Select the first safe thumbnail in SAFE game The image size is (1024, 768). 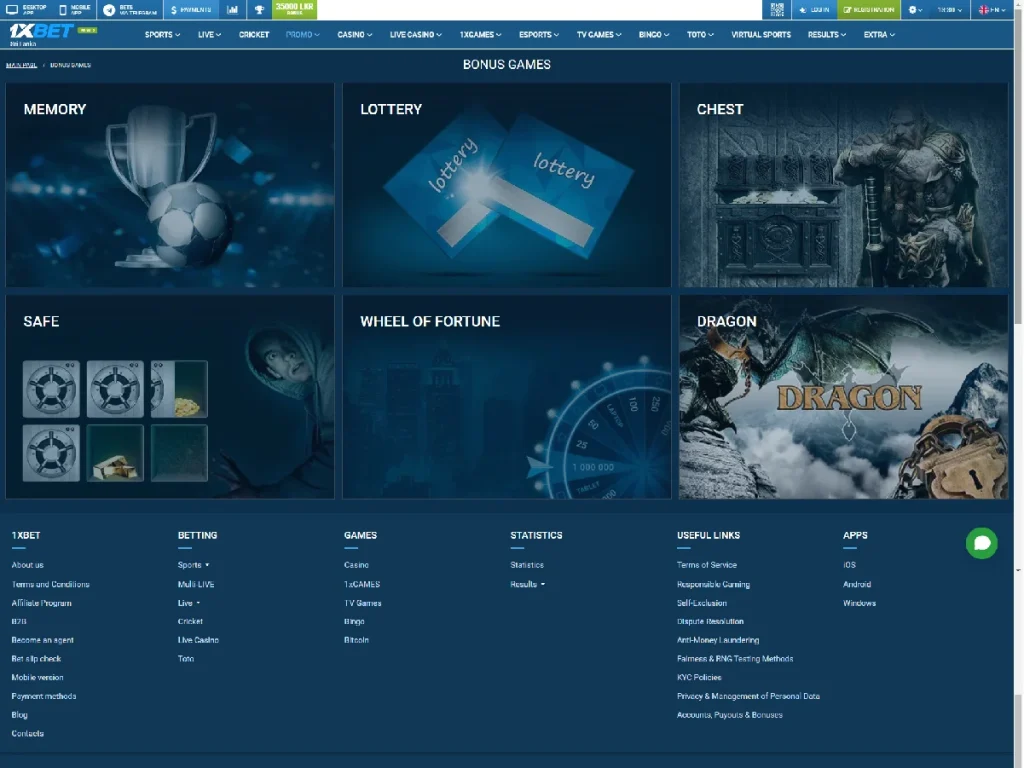pos(51,389)
